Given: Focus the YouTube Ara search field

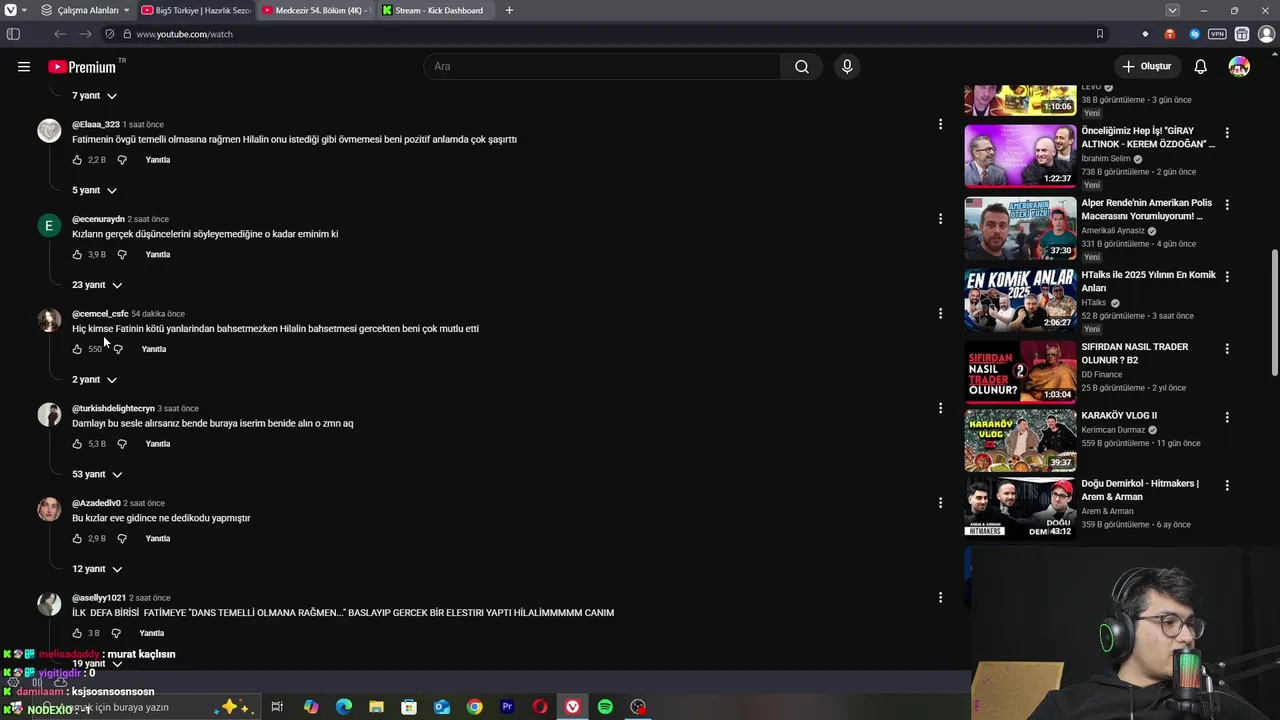Looking at the screenshot, I should coord(603,67).
